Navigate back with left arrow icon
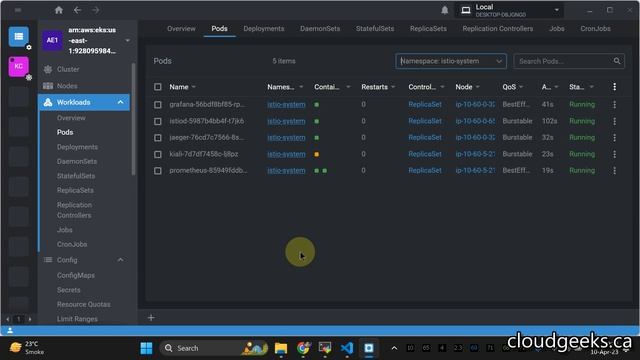 [78, 10]
